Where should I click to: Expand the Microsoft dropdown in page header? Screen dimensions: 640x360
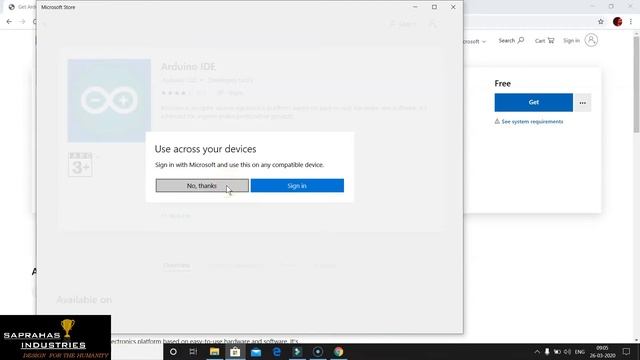point(475,41)
